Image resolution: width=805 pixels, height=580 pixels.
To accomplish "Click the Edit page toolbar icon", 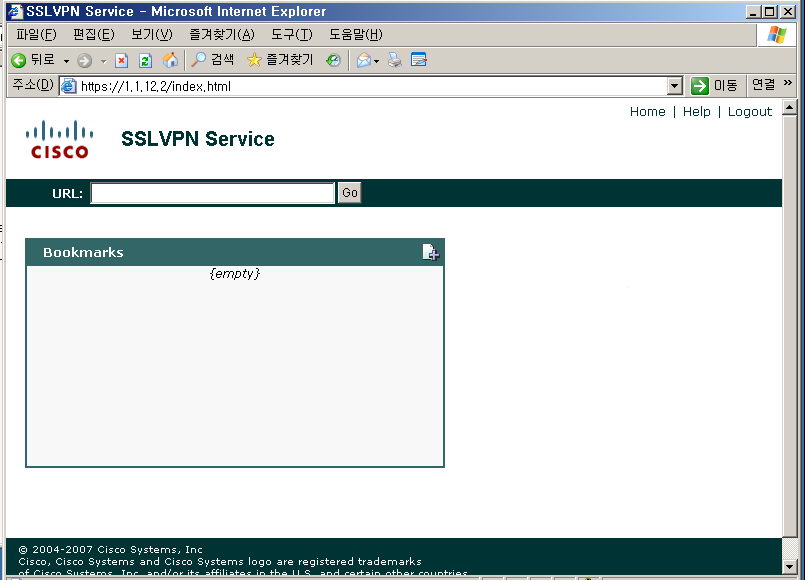I will click(419, 60).
